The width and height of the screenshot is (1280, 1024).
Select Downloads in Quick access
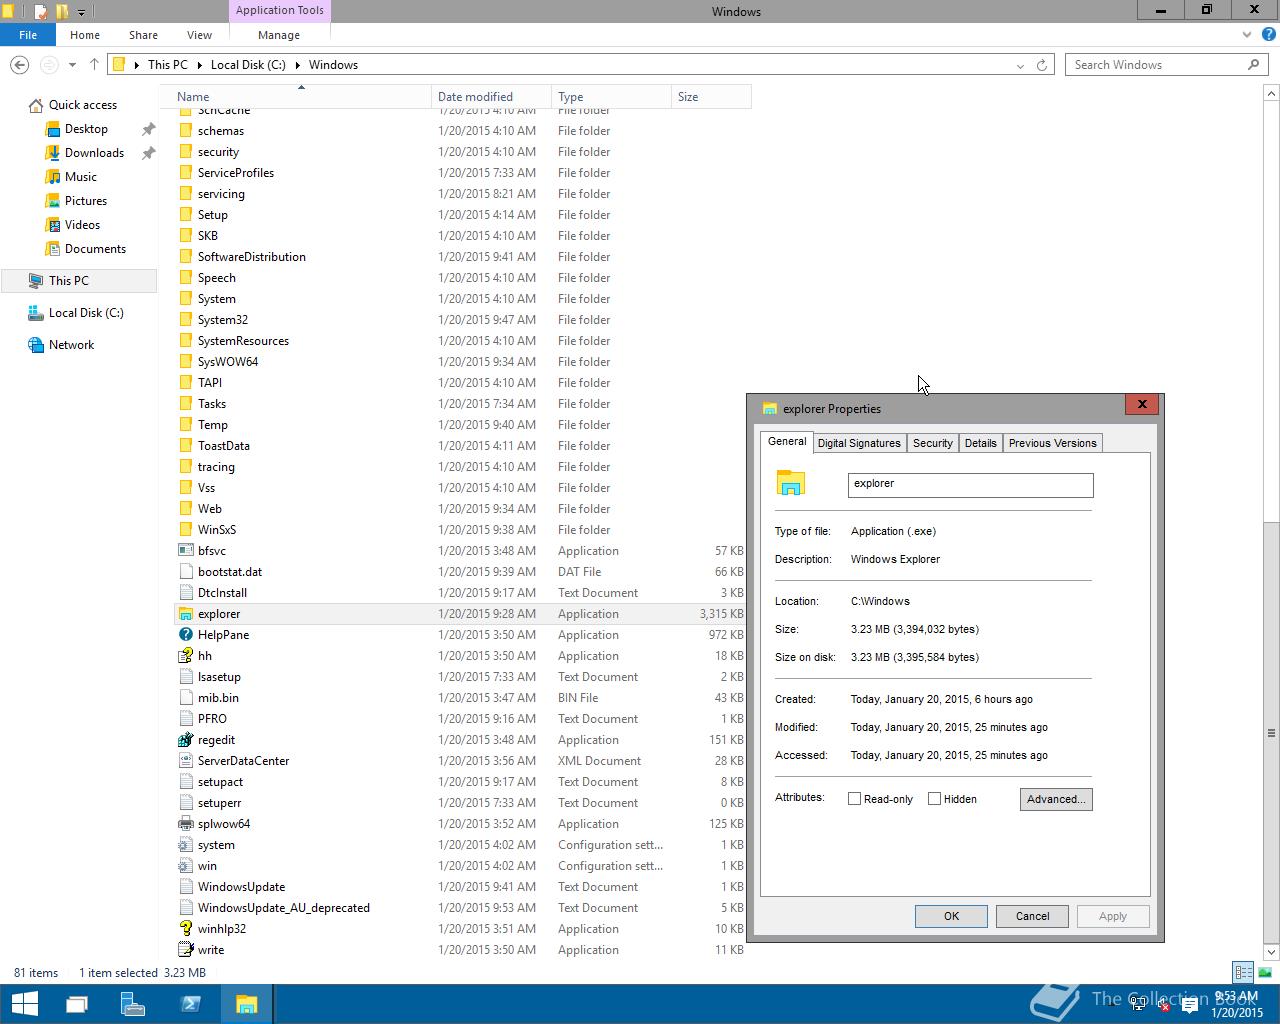[x=94, y=153]
